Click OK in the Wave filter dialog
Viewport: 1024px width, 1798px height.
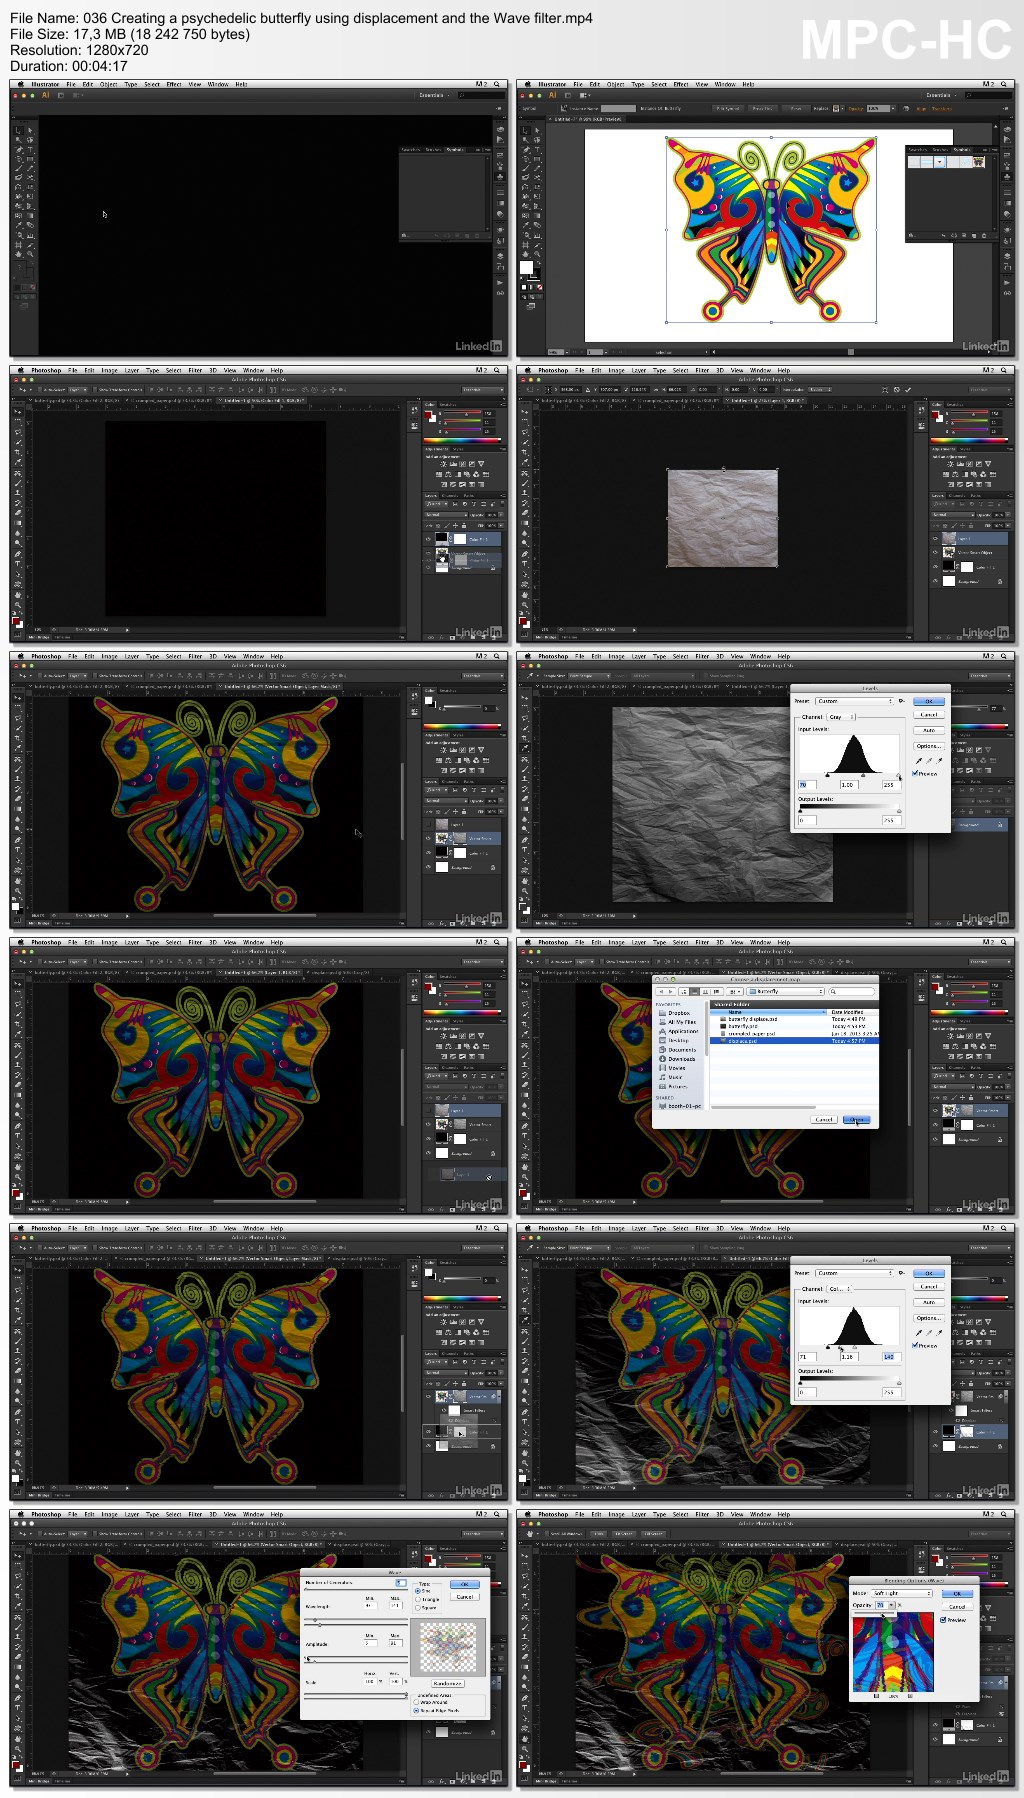pyautogui.click(x=465, y=1584)
